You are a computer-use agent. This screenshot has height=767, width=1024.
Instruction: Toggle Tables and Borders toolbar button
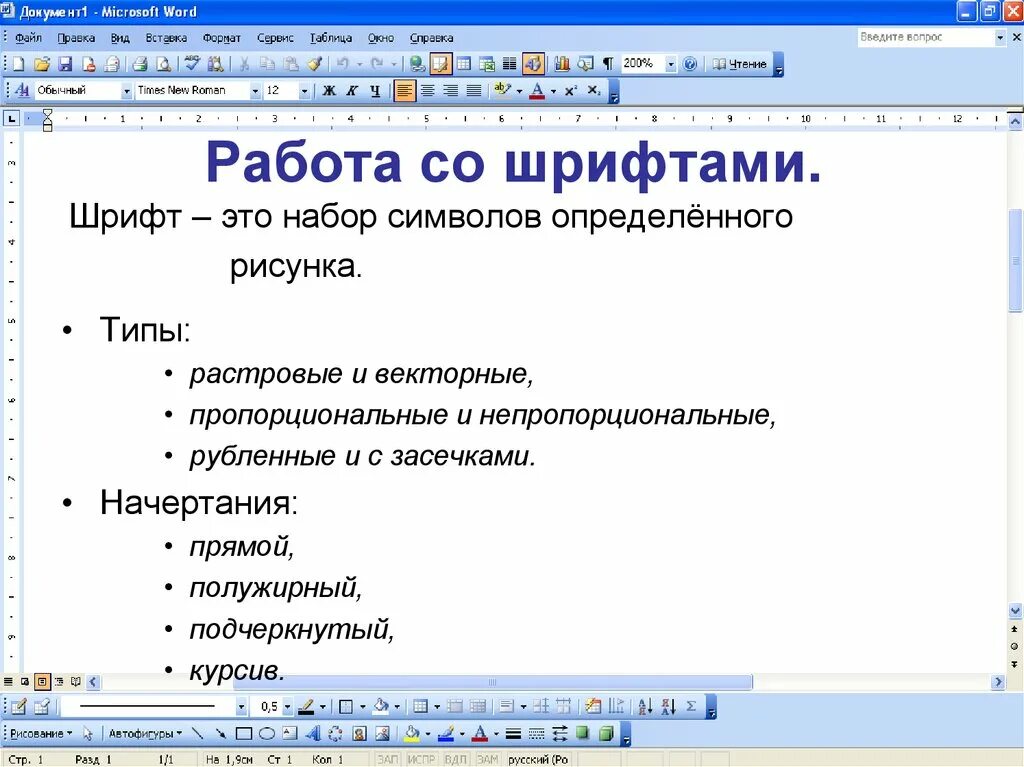[440, 64]
